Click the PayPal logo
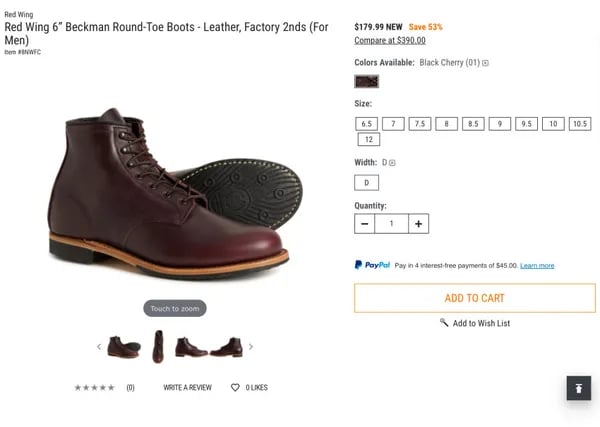 pos(372,265)
